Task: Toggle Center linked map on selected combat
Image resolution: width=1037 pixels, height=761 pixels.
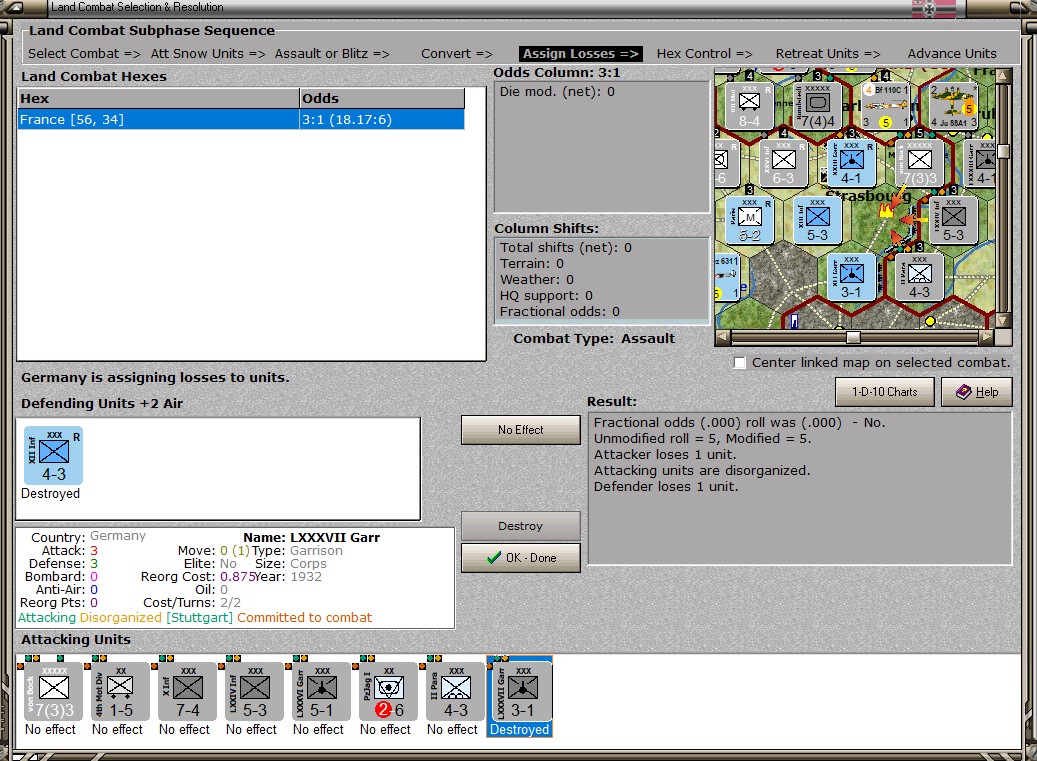Action: (740, 363)
